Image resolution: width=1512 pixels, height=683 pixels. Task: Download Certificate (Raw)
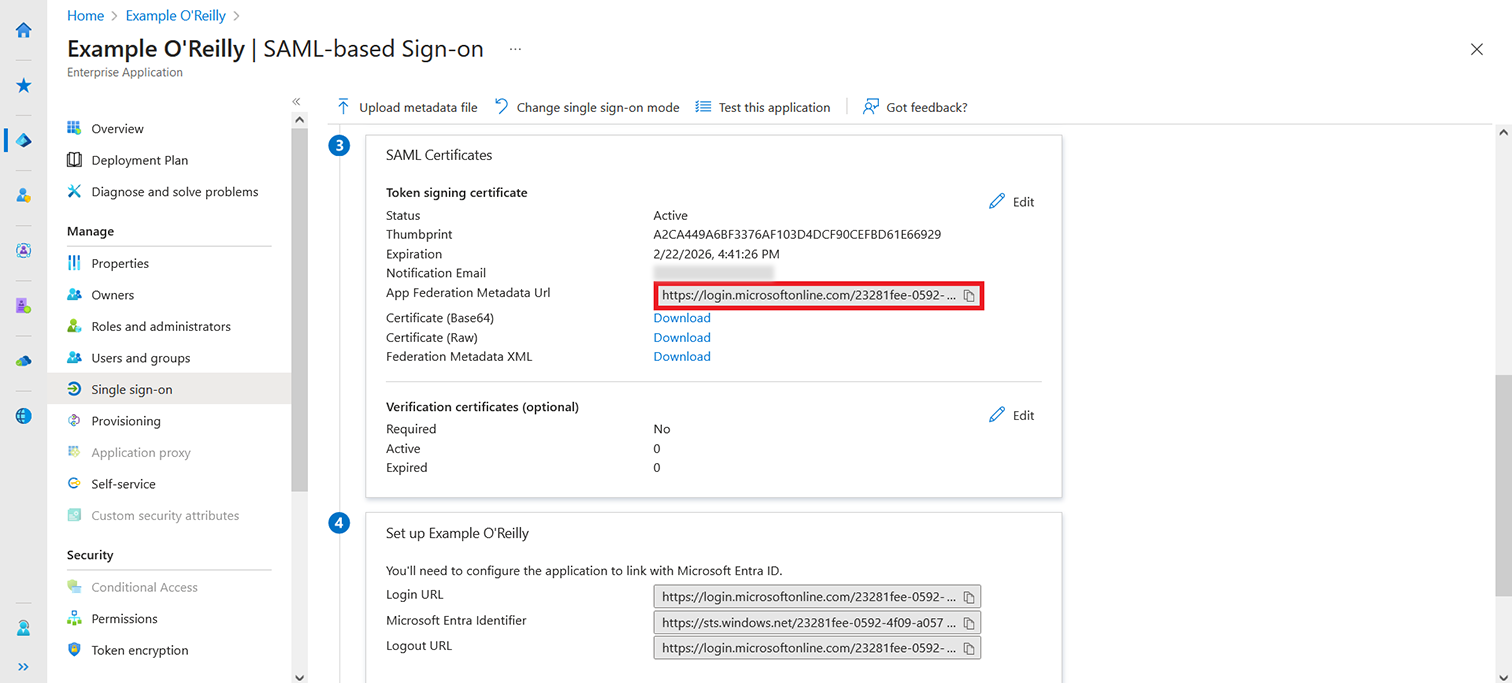pyautogui.click(x=682, y=337)
